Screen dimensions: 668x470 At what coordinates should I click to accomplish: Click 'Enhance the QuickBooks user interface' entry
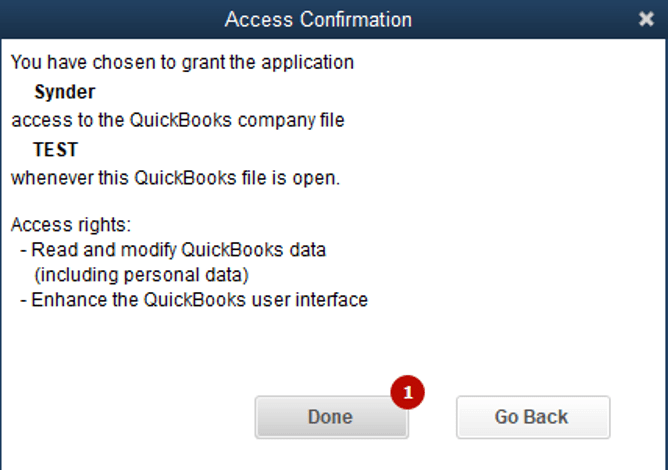199,300
